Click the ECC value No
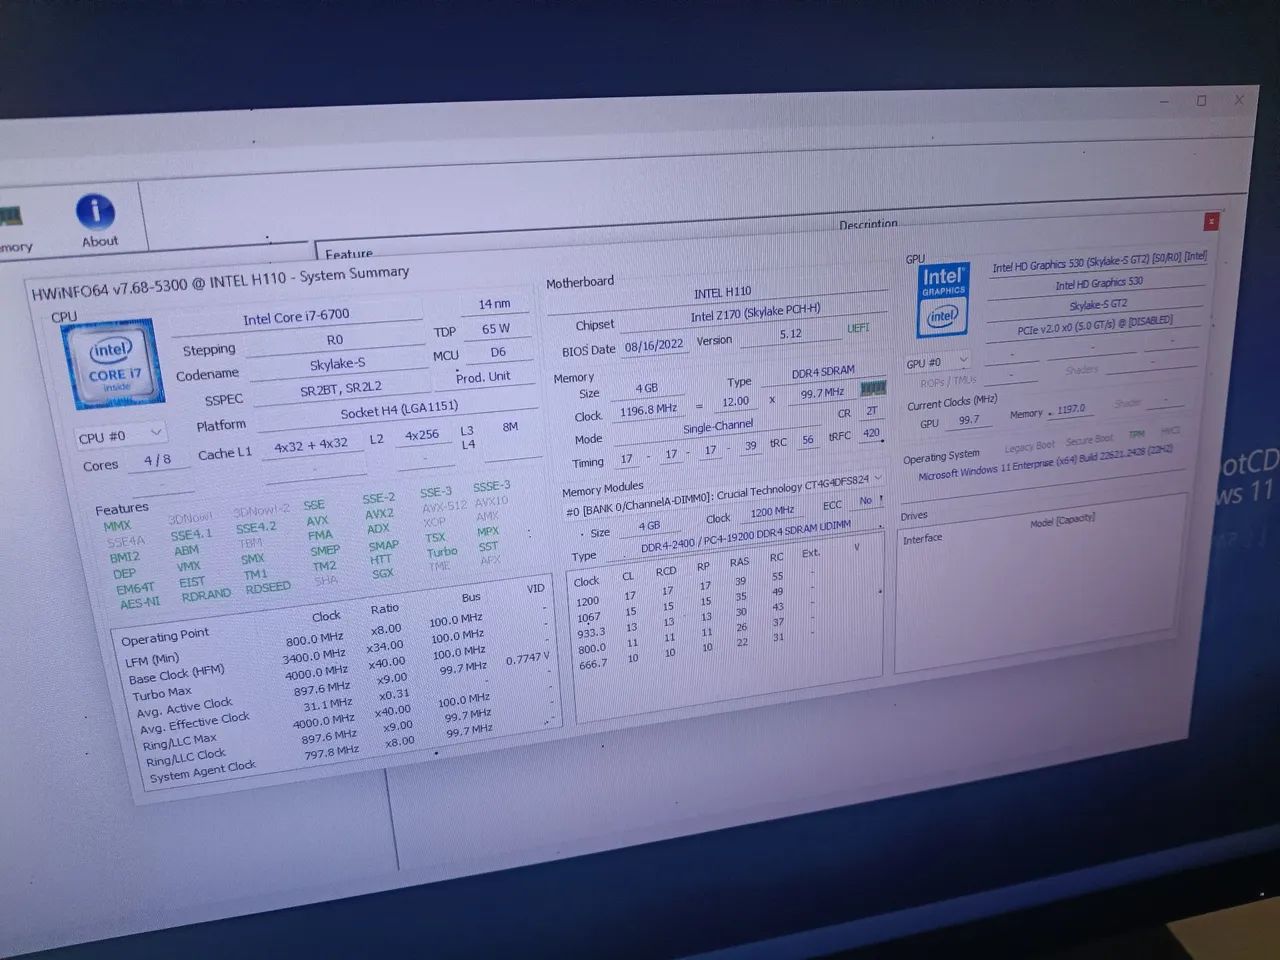The height and width of the screenshot is (960, 1280). 865,501
